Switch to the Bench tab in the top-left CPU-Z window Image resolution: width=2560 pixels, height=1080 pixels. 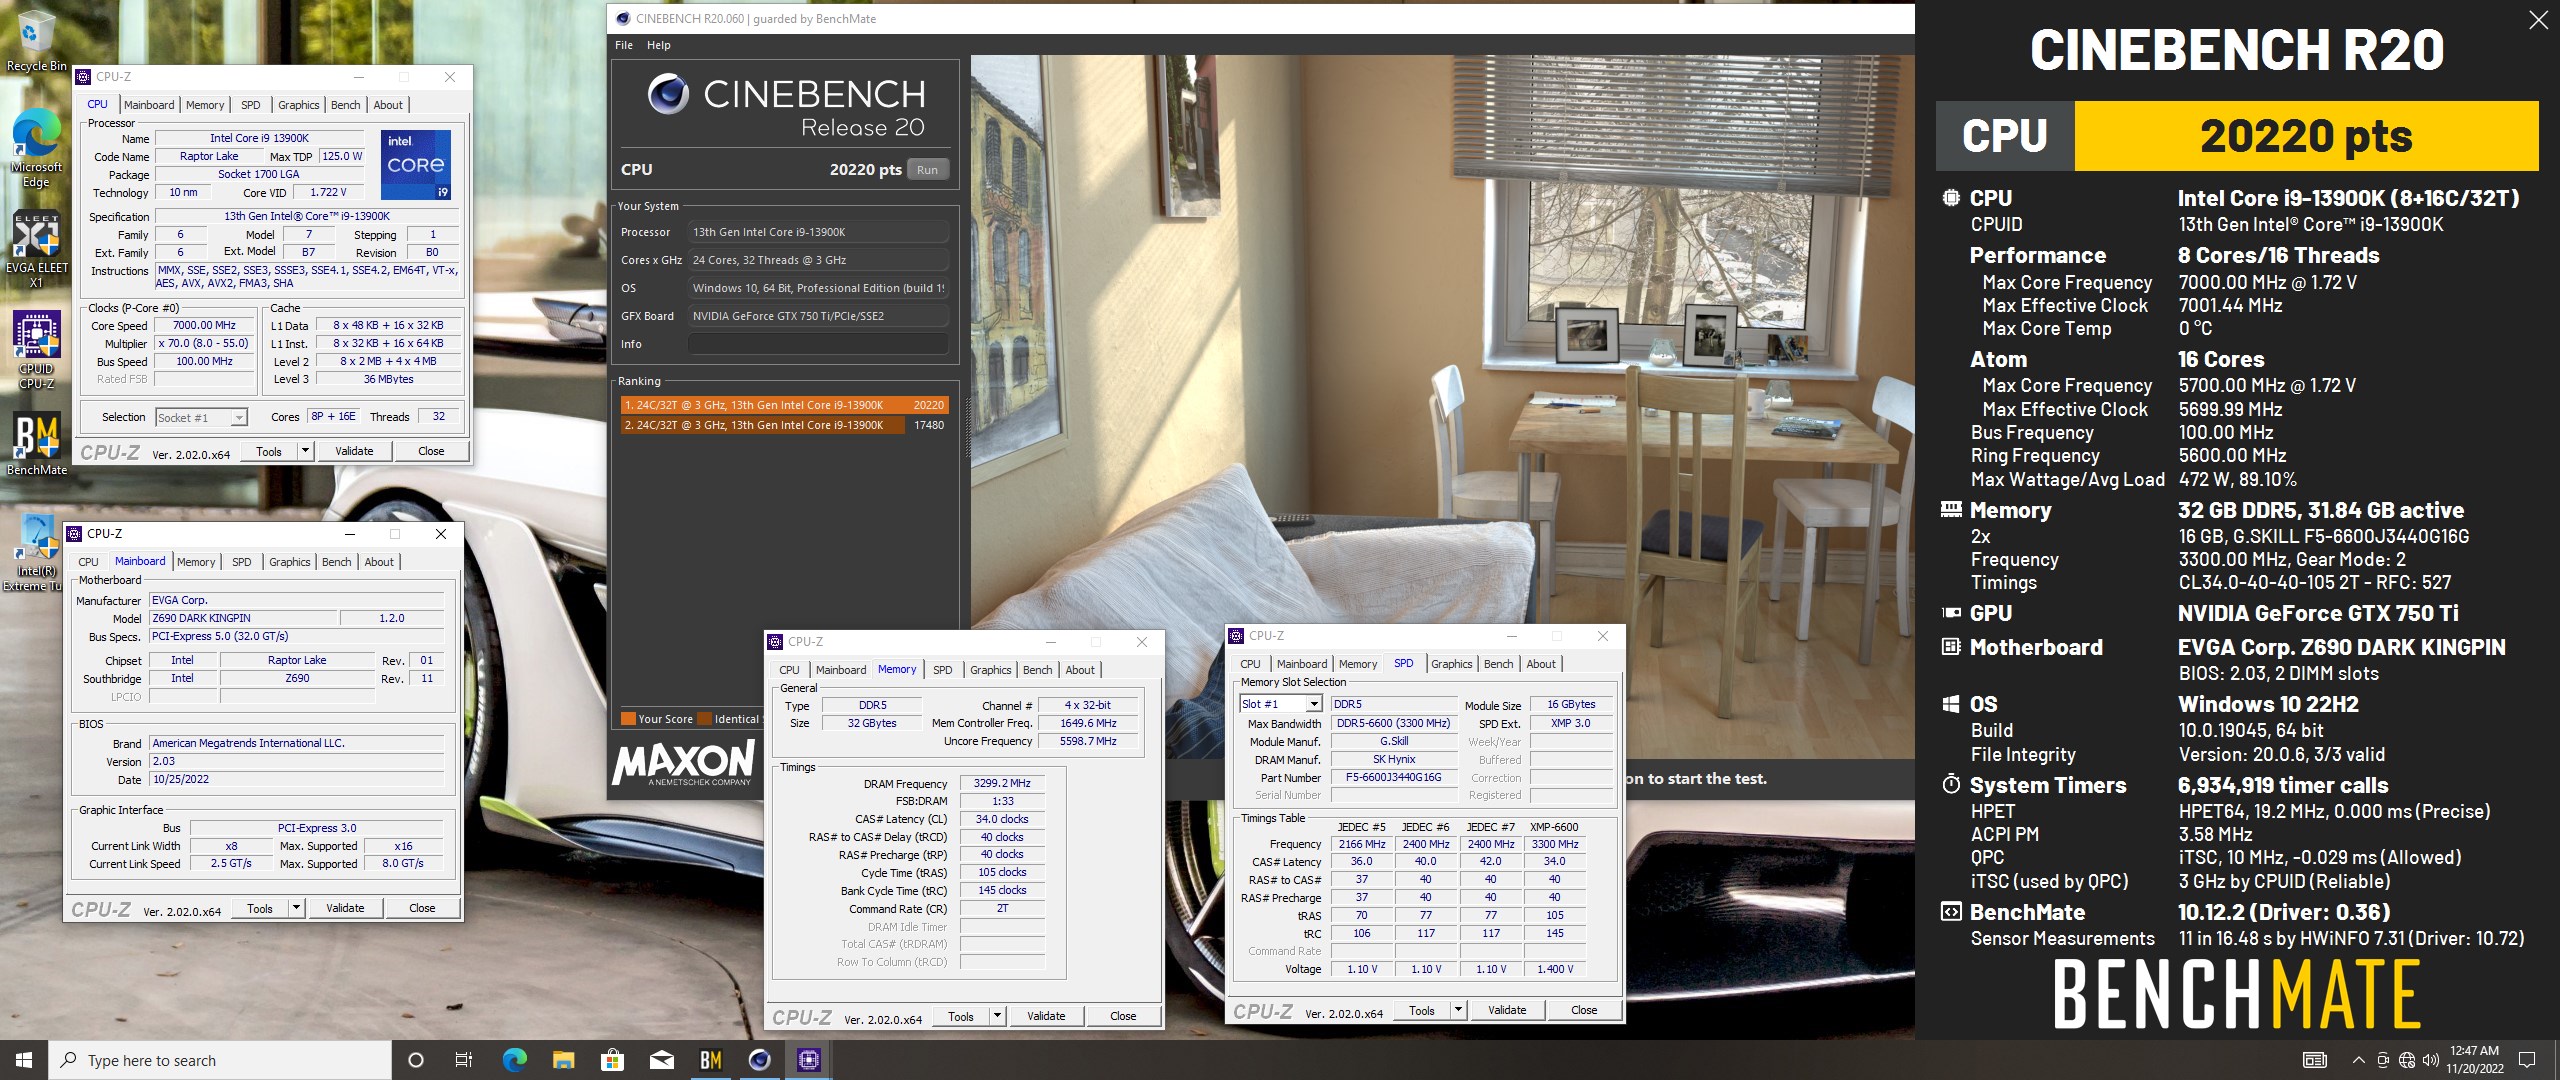(x=345, y=105)
